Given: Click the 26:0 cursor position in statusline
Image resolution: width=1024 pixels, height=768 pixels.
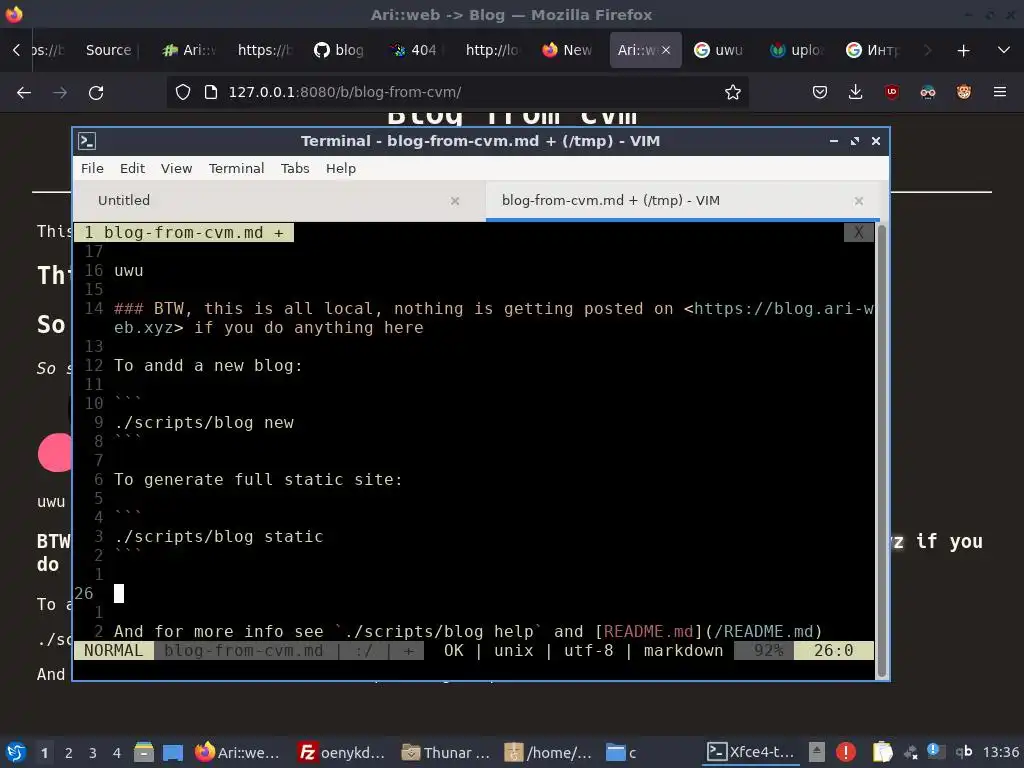Looking at the screenshot, I should [x=833, y=650].
